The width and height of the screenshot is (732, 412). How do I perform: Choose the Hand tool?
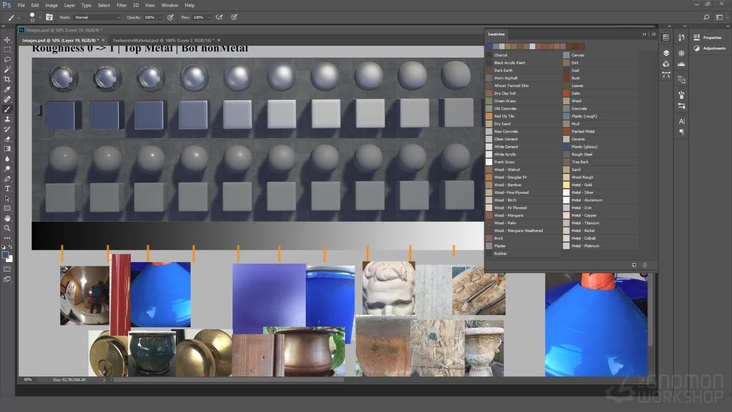pyautogui.click(x=7, y=218)
